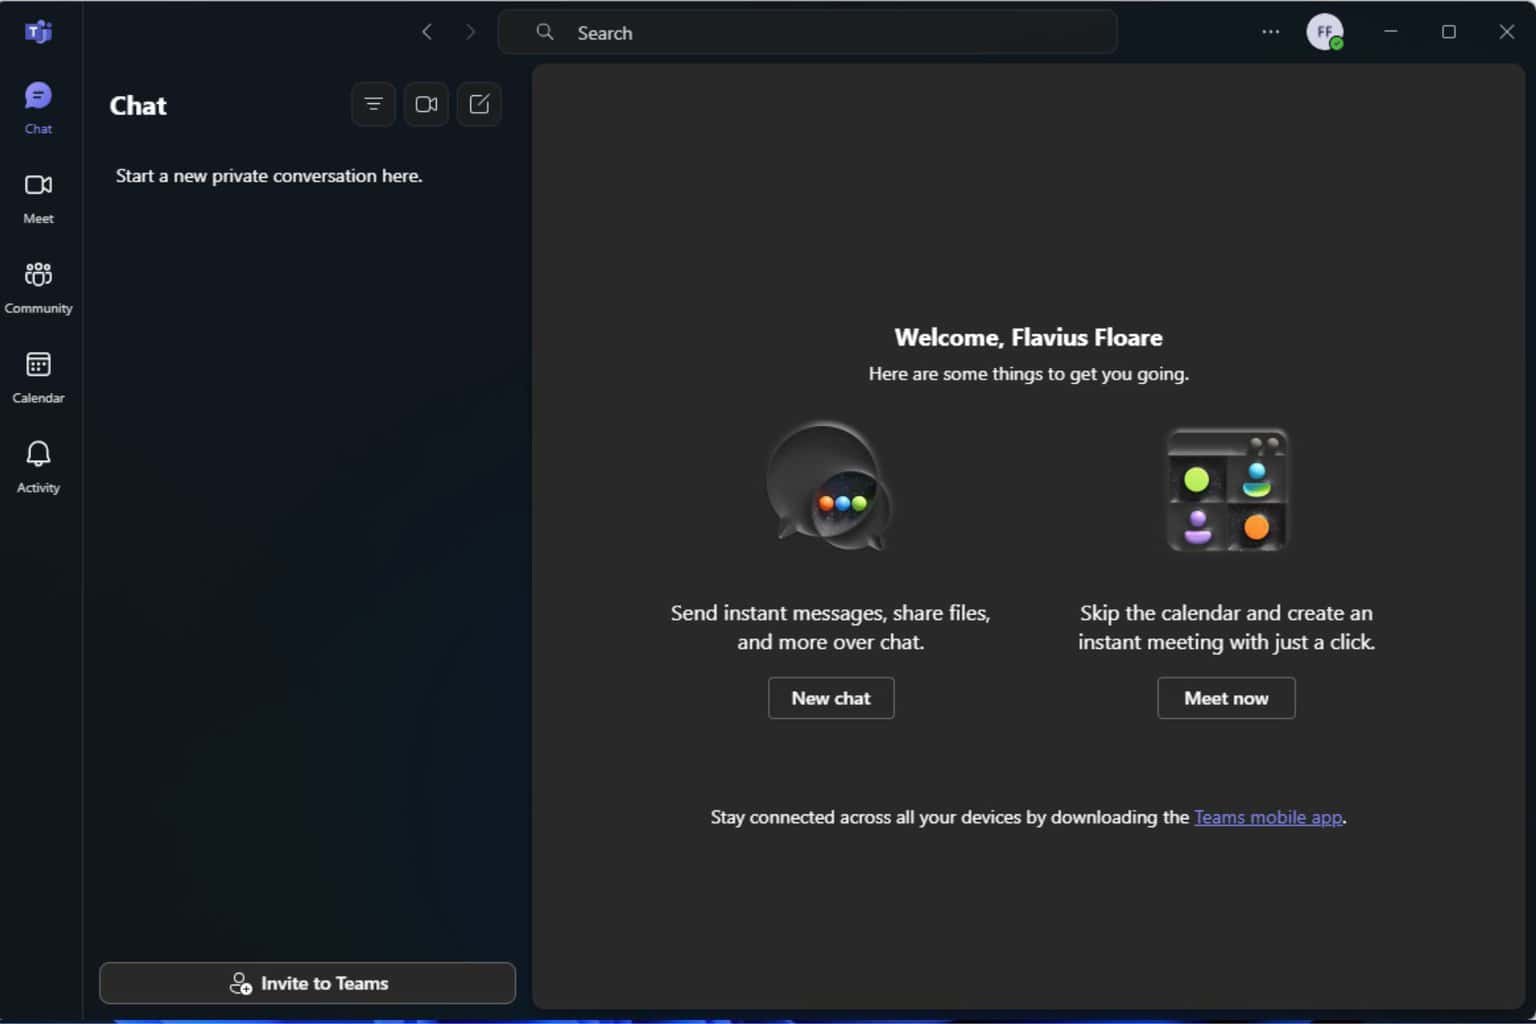
Task: Open the Teams mobile app link
Action: tap(1268, 817)
